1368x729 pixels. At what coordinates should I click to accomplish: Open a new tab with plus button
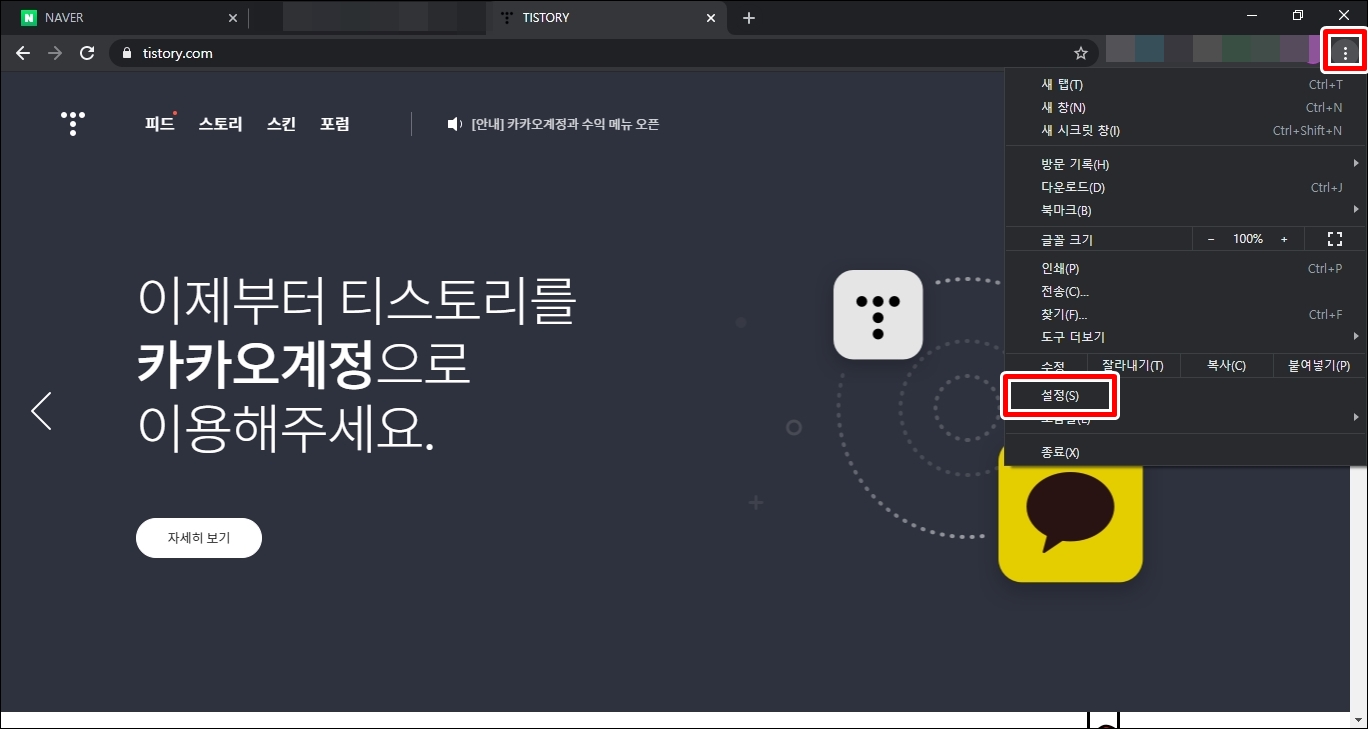749,18
